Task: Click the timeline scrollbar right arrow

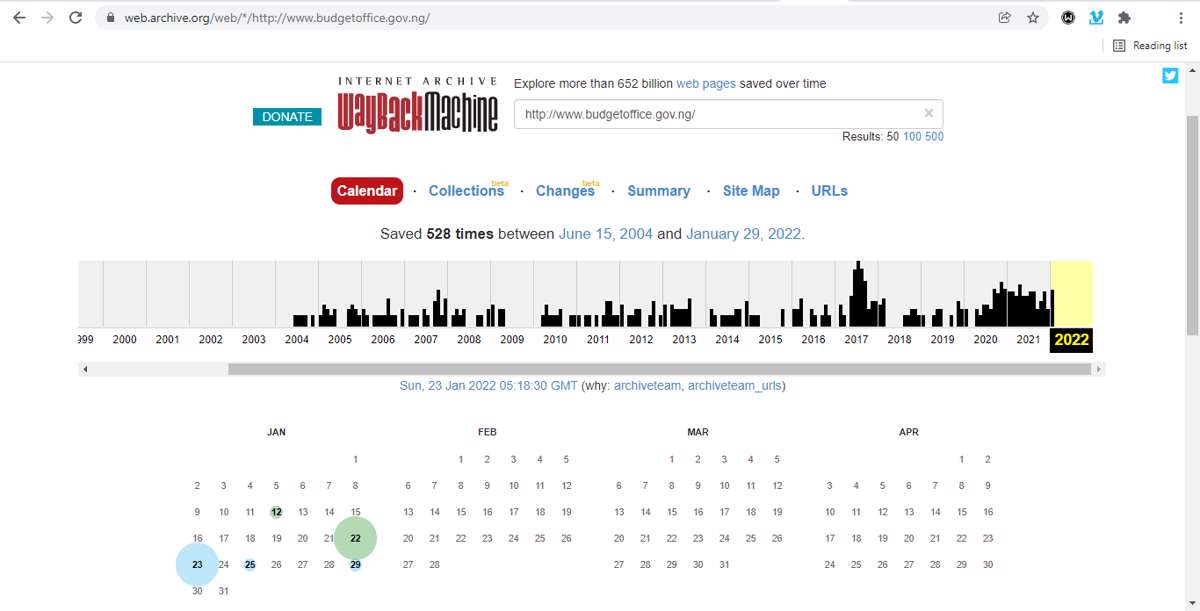Action: point(1099,369)
